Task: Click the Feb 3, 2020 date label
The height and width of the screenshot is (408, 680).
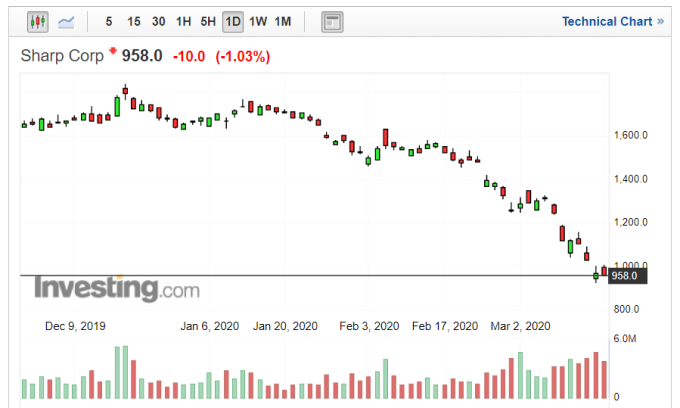Action: (369, 326)
